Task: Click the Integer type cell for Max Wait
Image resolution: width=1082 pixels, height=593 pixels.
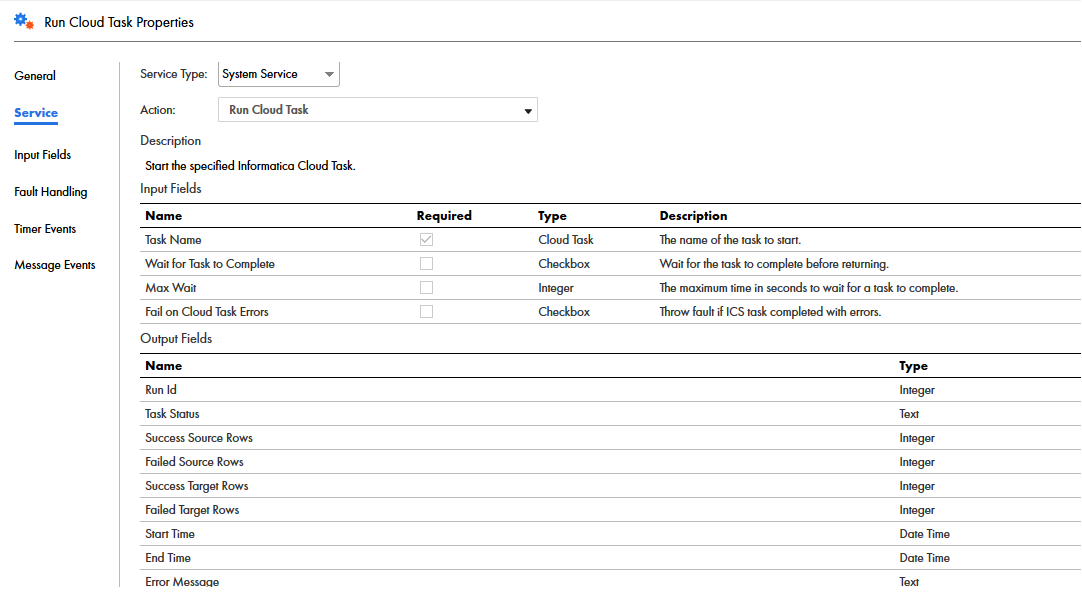Action: [x=555, y=288]
